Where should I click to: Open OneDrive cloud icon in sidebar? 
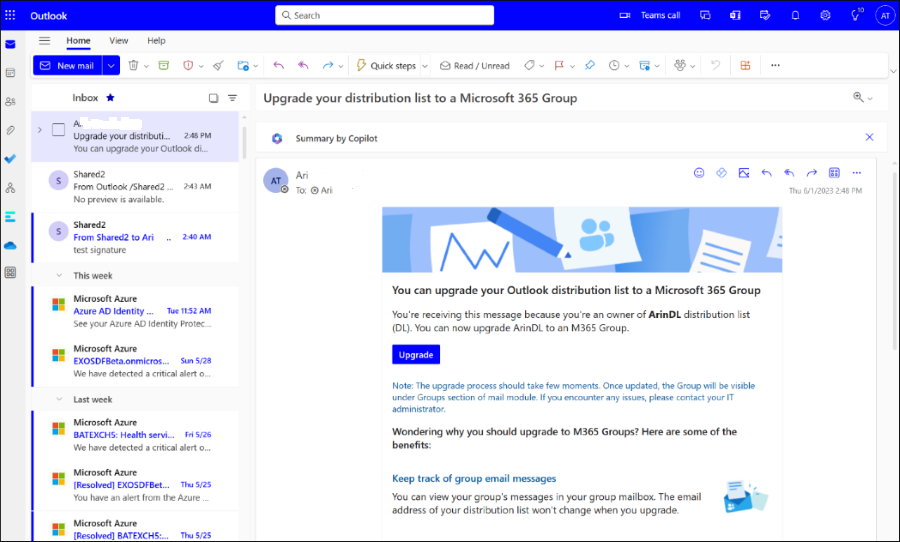pyautogui.click(x=10, y=245)
